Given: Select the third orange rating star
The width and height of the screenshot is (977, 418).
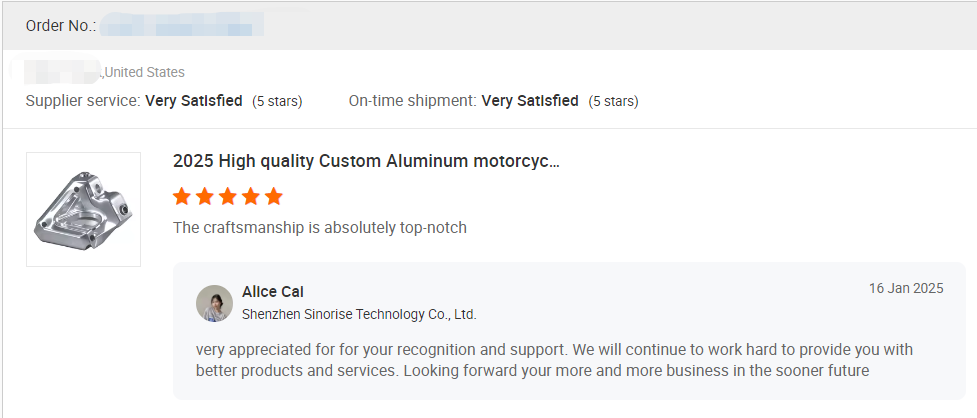Looking at the screenshot, I should pos(228,196).
